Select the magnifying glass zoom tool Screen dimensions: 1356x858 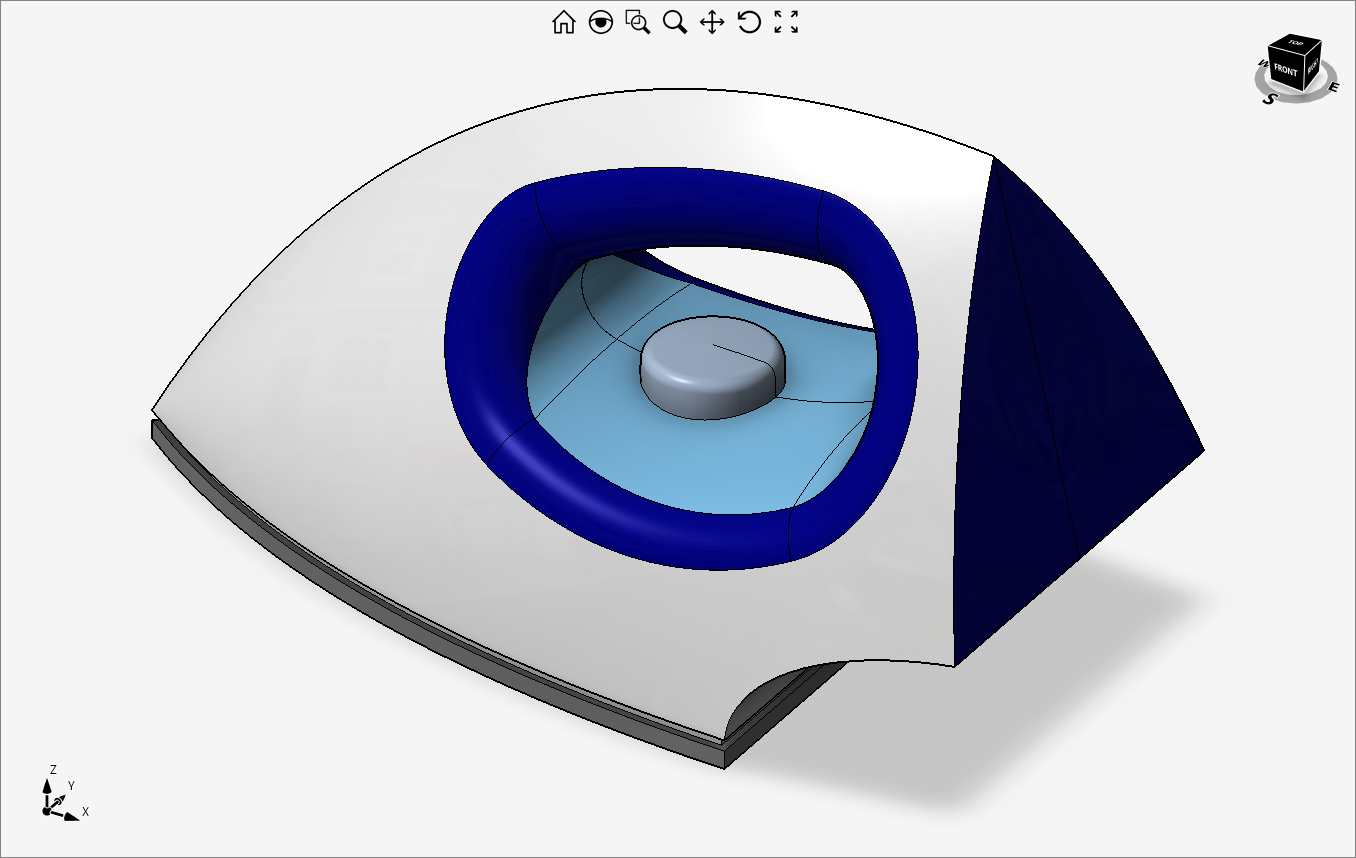click(675, 22)
